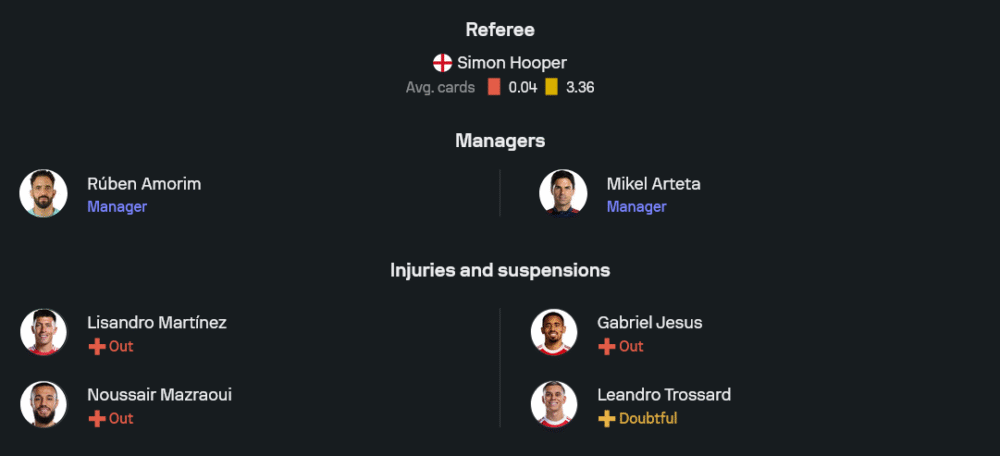1000x456 pixels.
Task: Go to Mikel Arteta's manager page
Action: 653,184
